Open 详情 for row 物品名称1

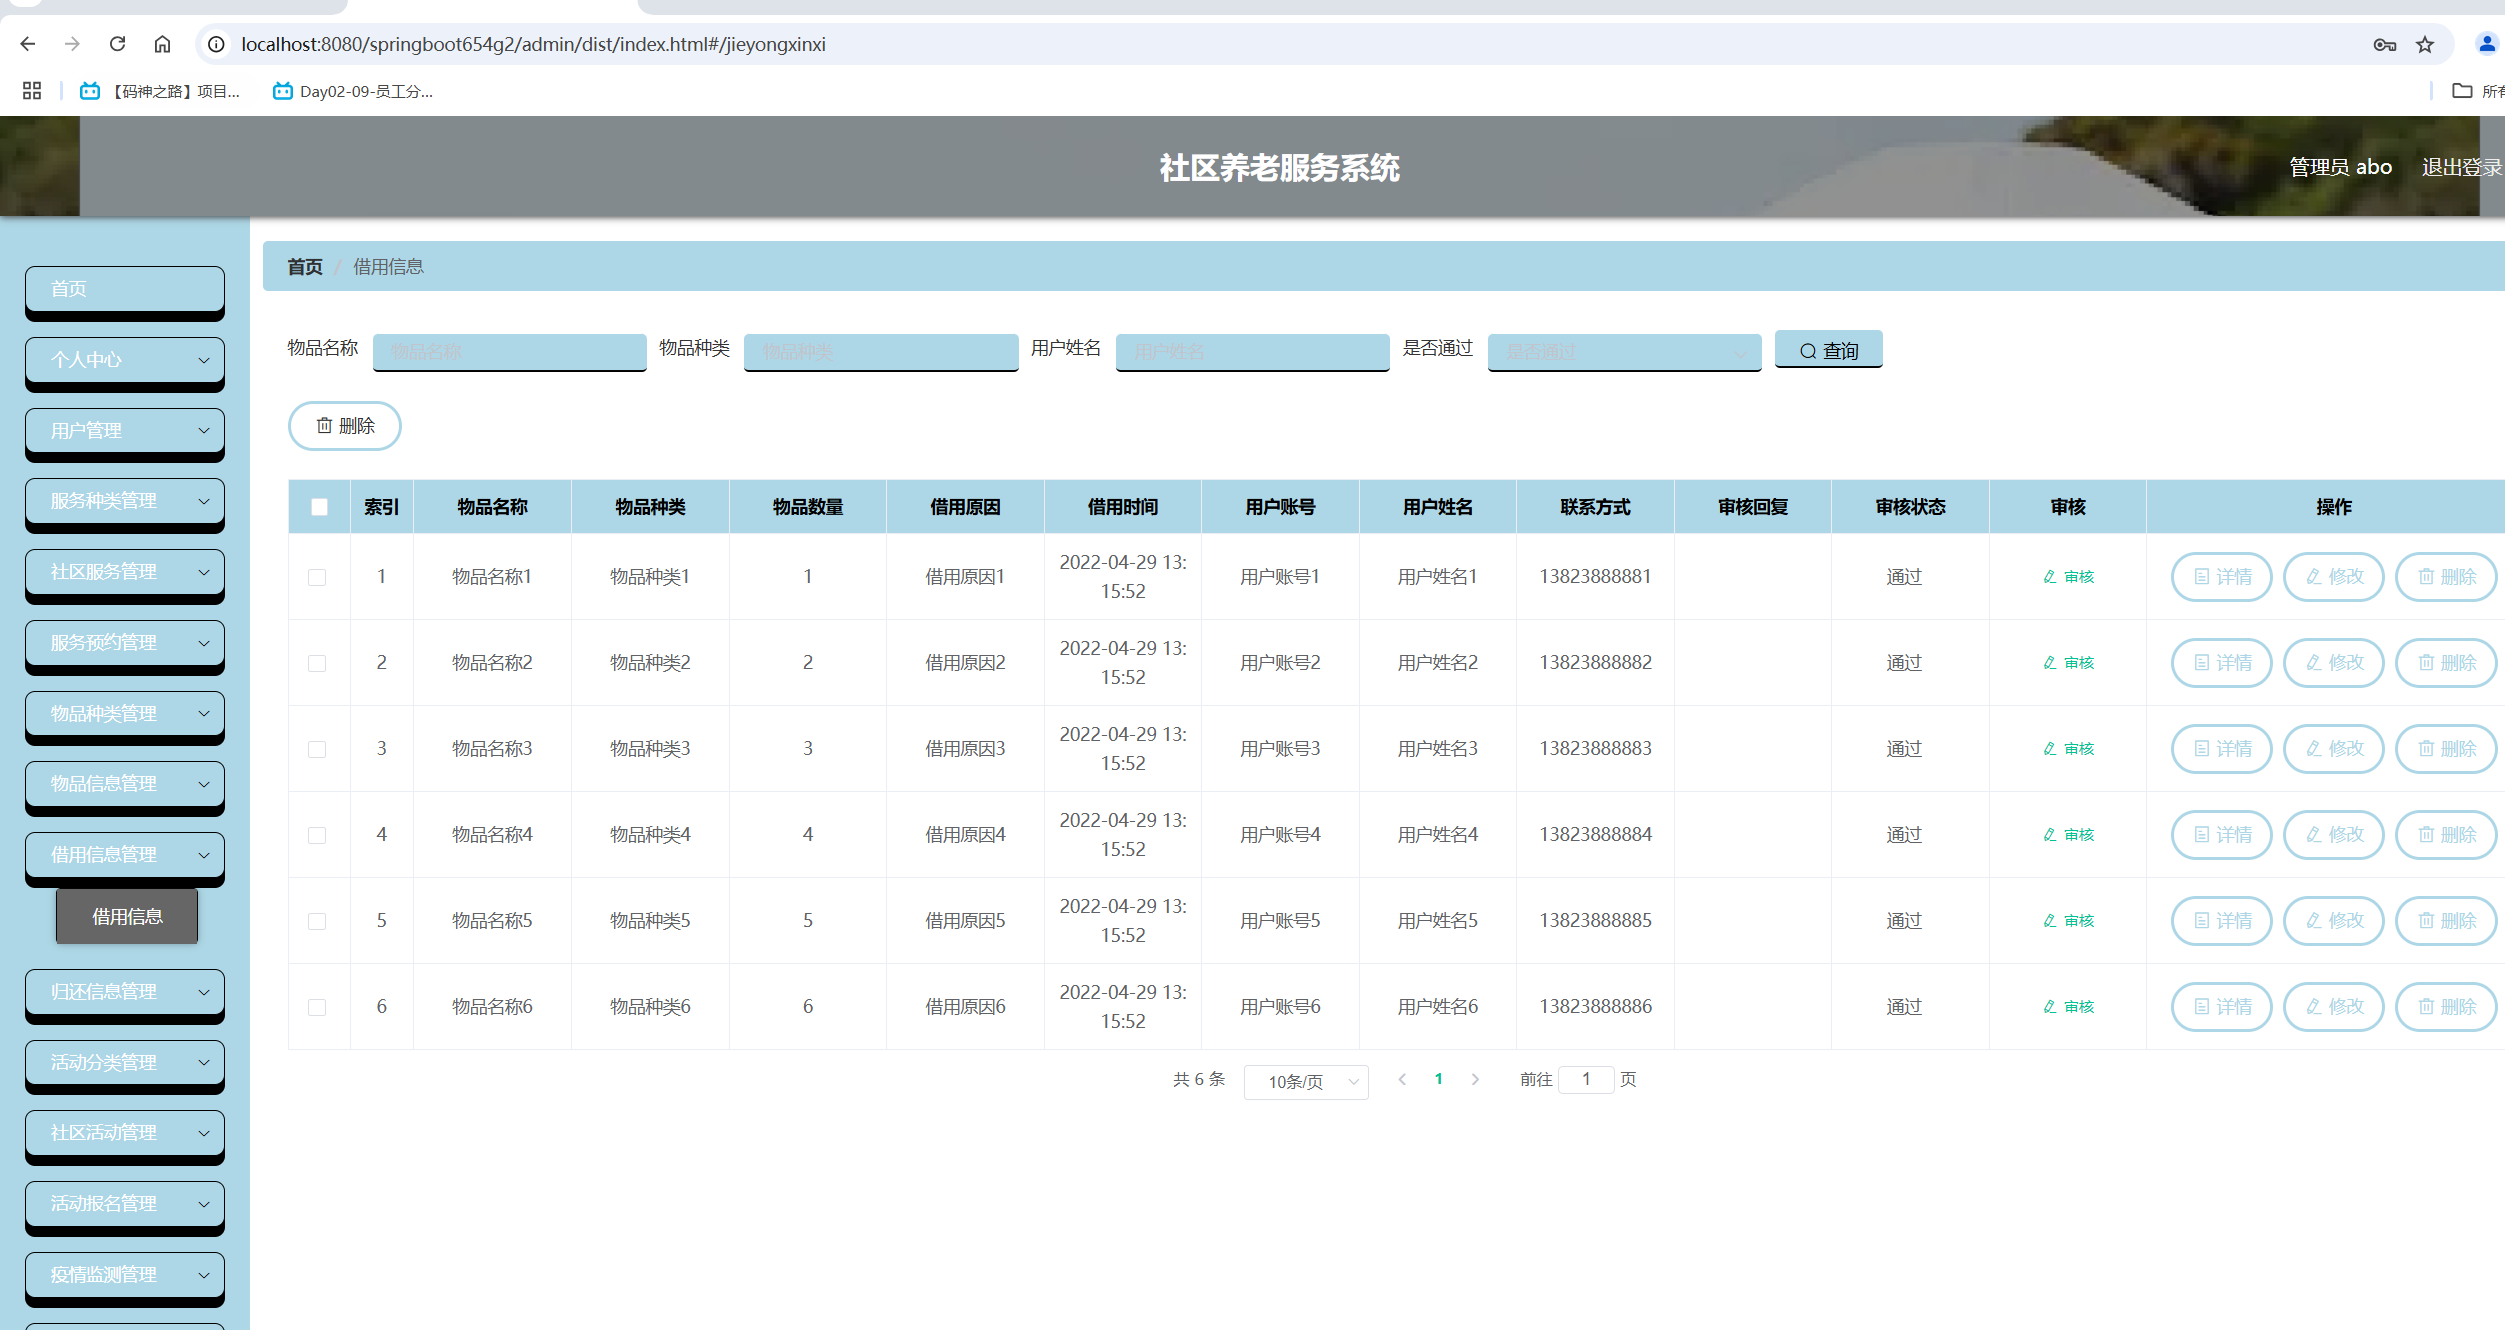point(2222,577)
